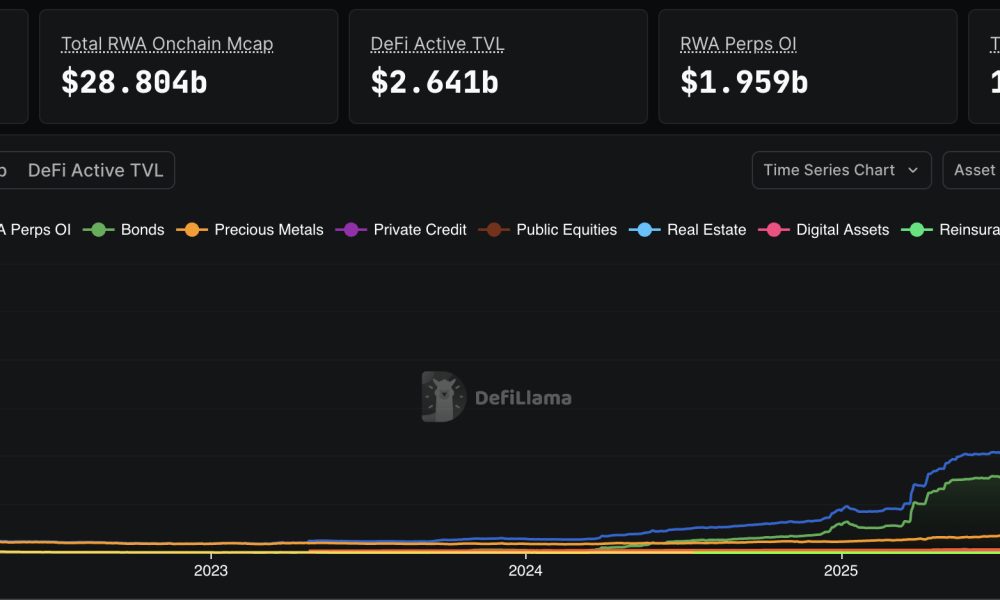Click the green Reinsurance legend dot
Viewport: 1000px width, 600px height.
(916, 230)
